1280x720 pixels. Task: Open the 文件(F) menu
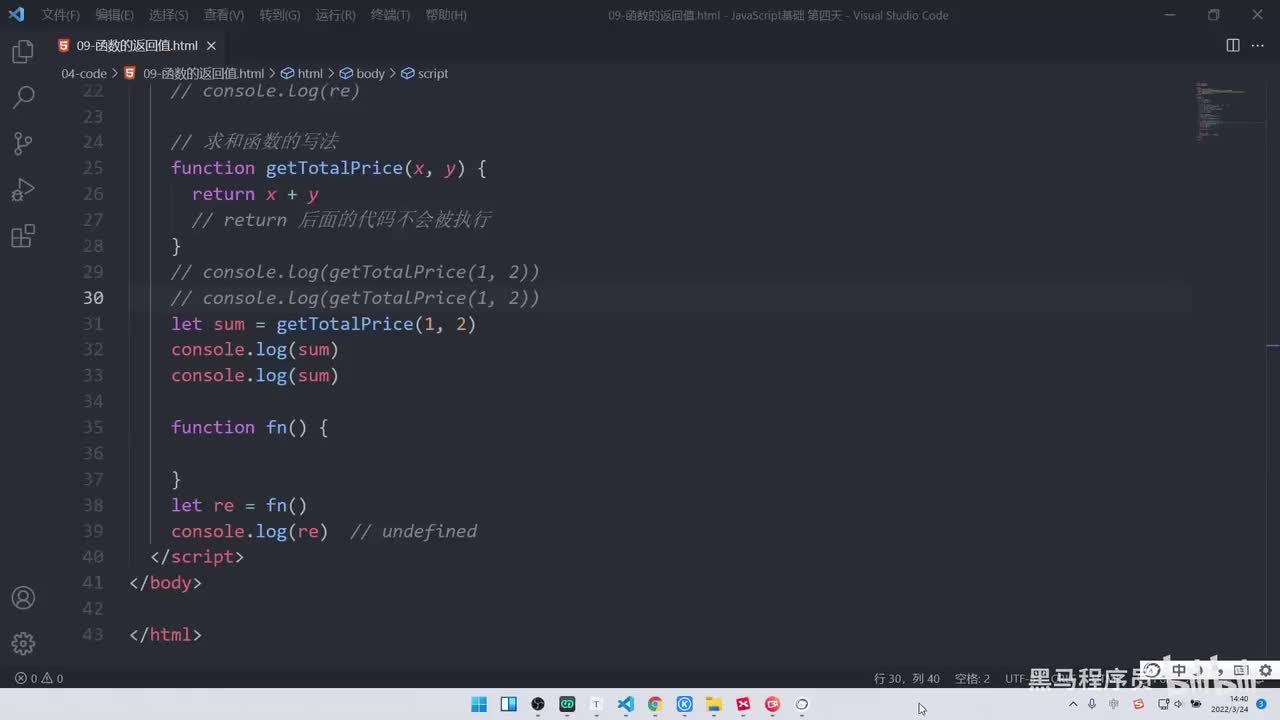[61, 15]
